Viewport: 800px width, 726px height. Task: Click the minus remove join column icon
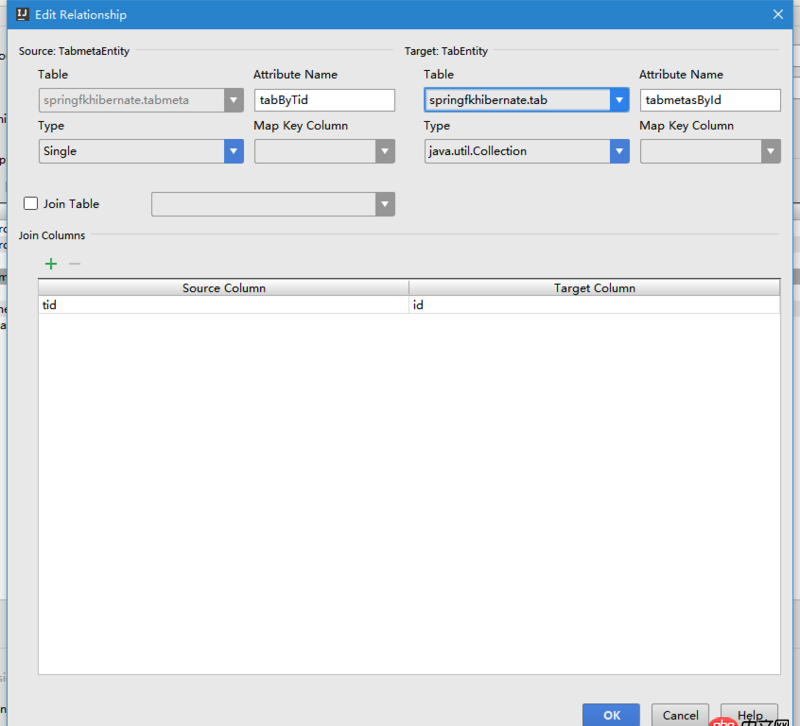(x=74, y=264)
